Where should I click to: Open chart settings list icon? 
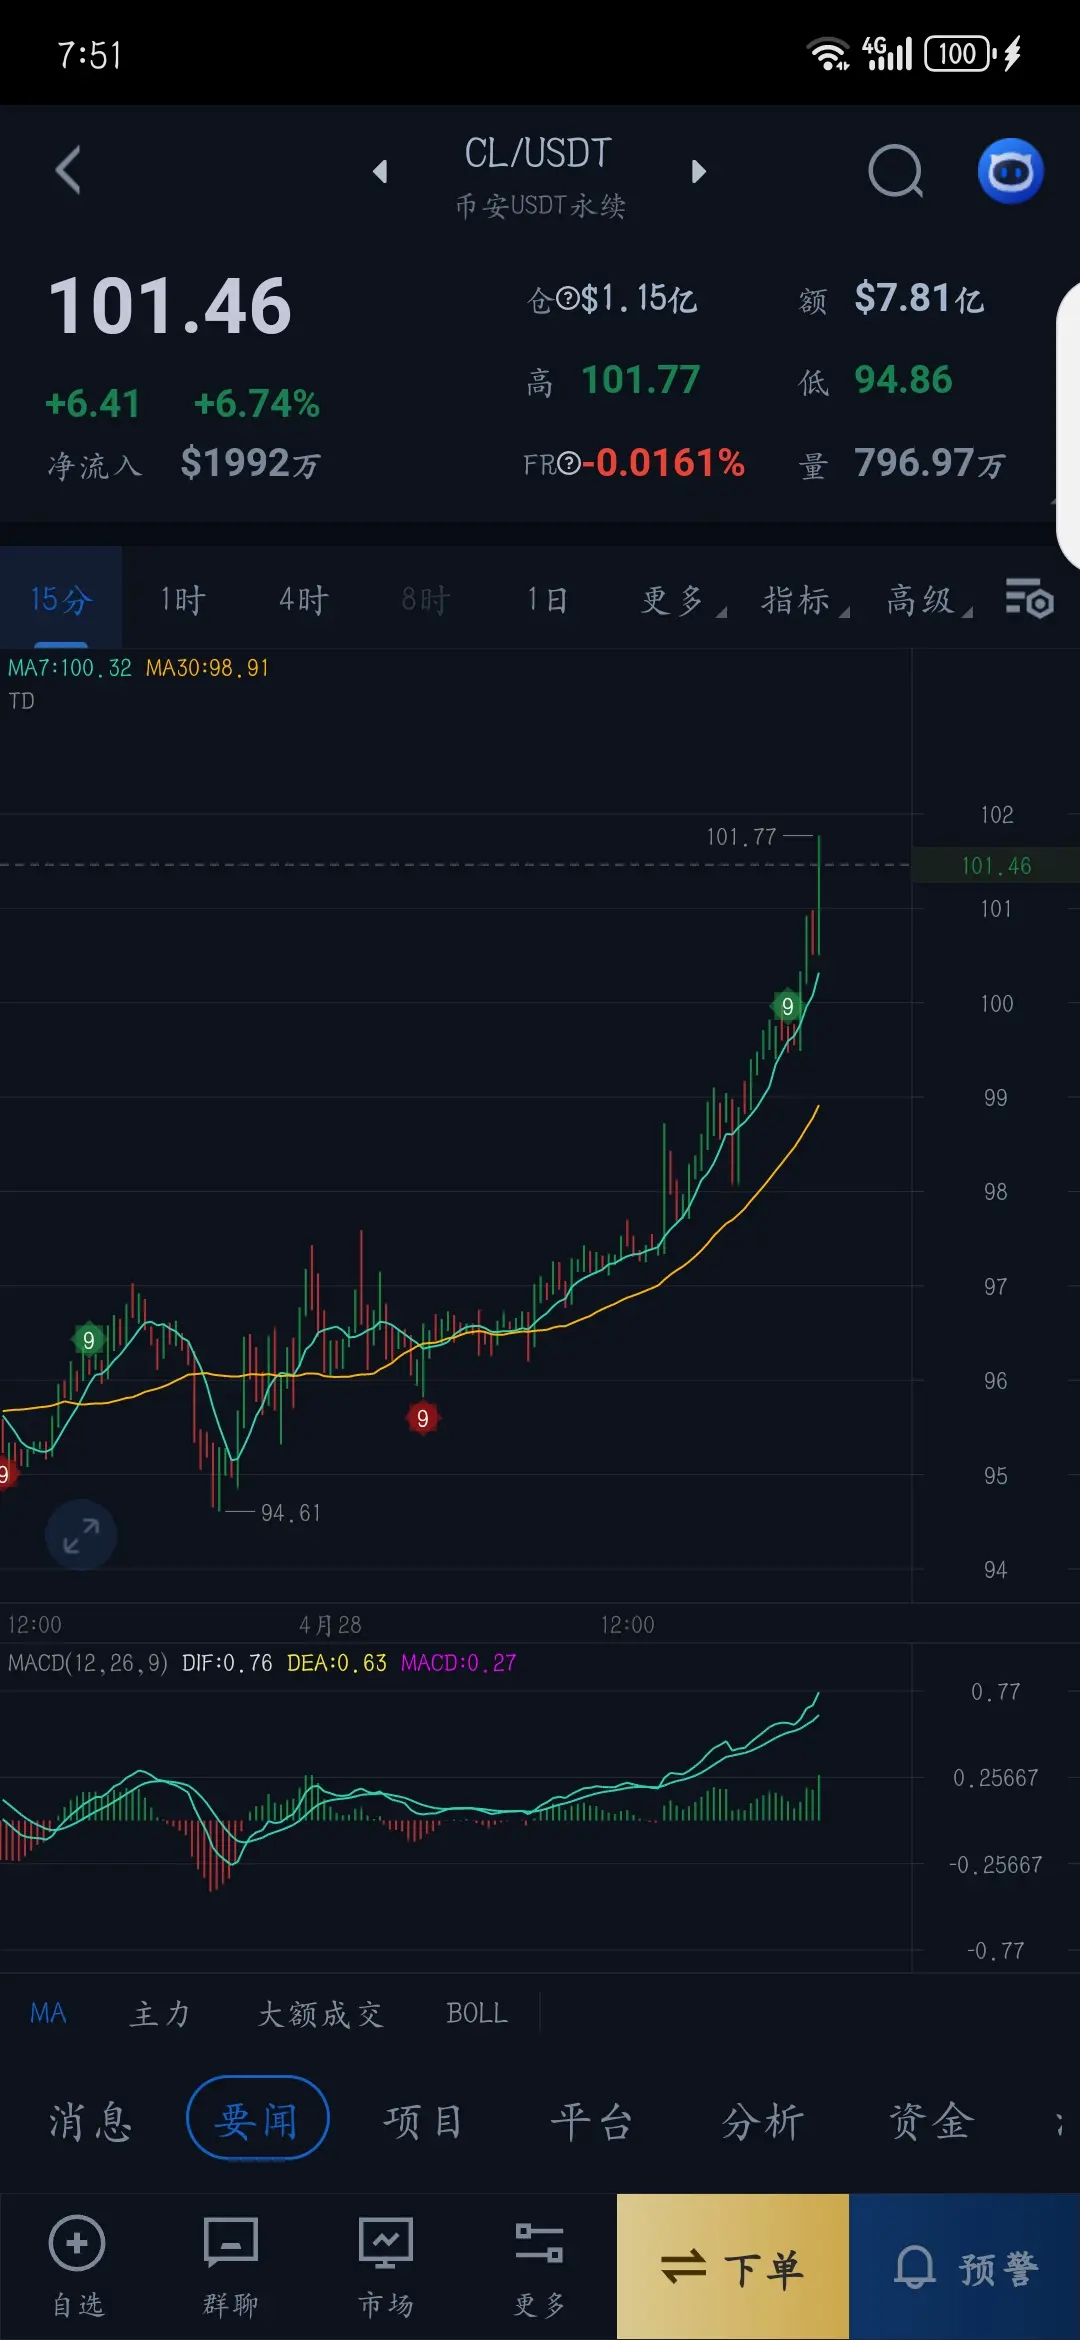pos(1030,599)
